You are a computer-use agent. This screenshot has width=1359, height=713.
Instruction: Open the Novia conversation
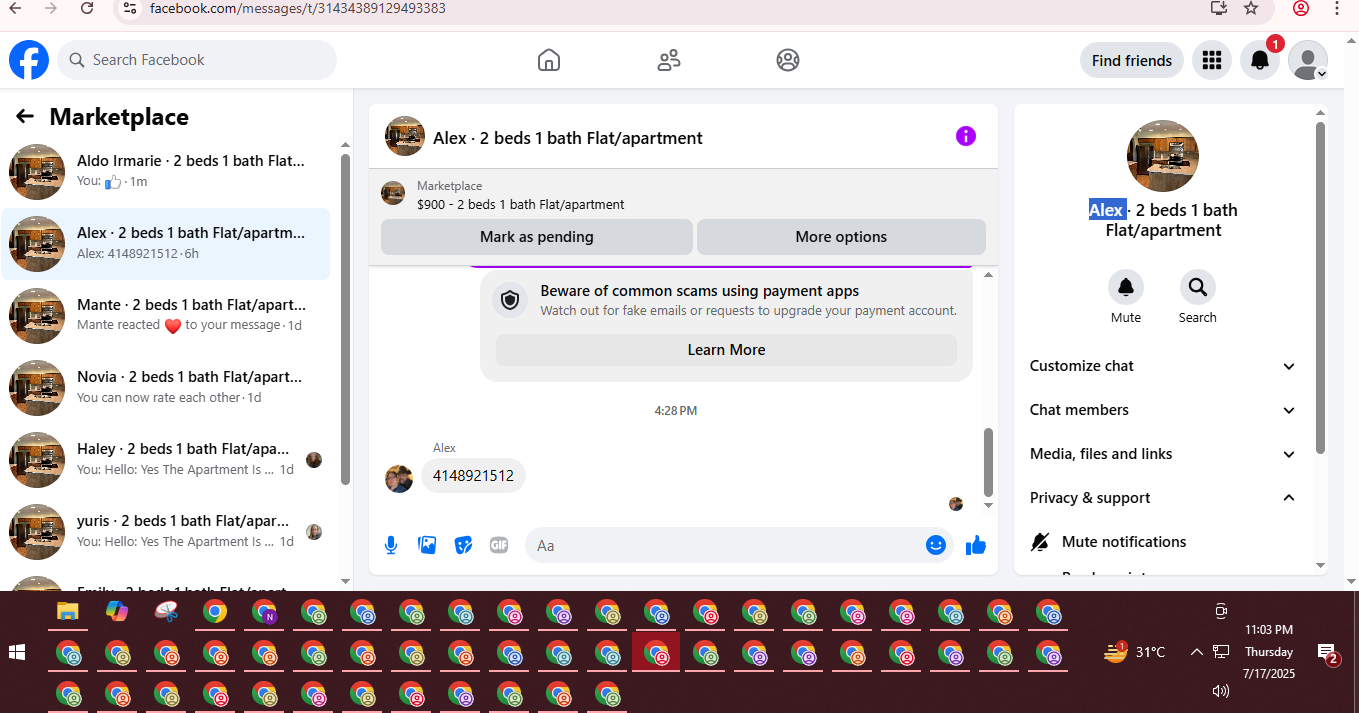click(x=166, y=387)
